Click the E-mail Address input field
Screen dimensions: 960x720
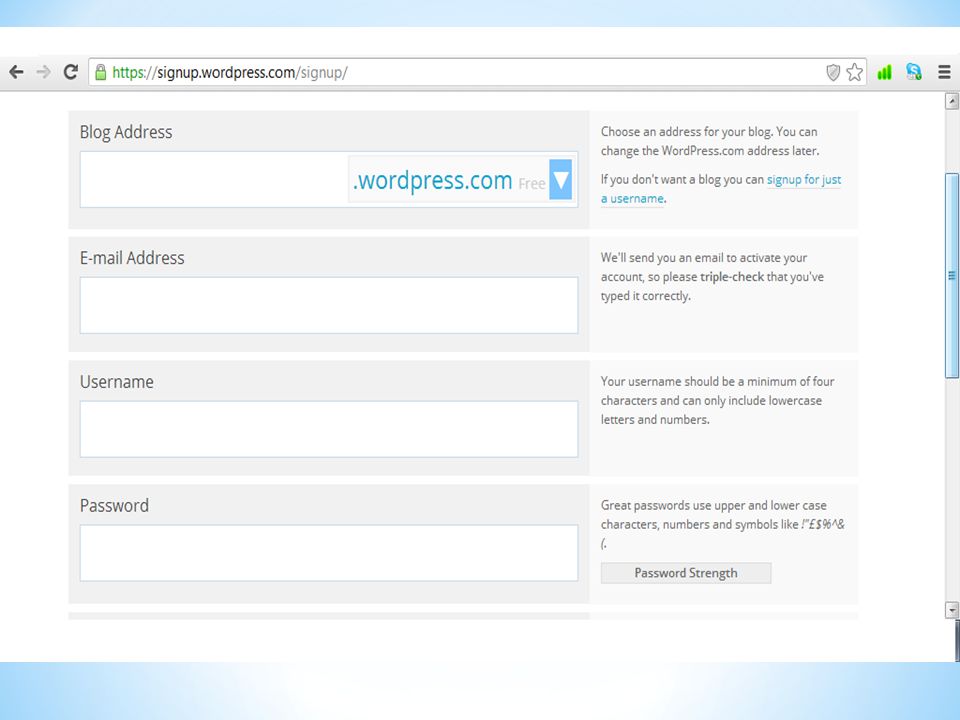[329, 305]
